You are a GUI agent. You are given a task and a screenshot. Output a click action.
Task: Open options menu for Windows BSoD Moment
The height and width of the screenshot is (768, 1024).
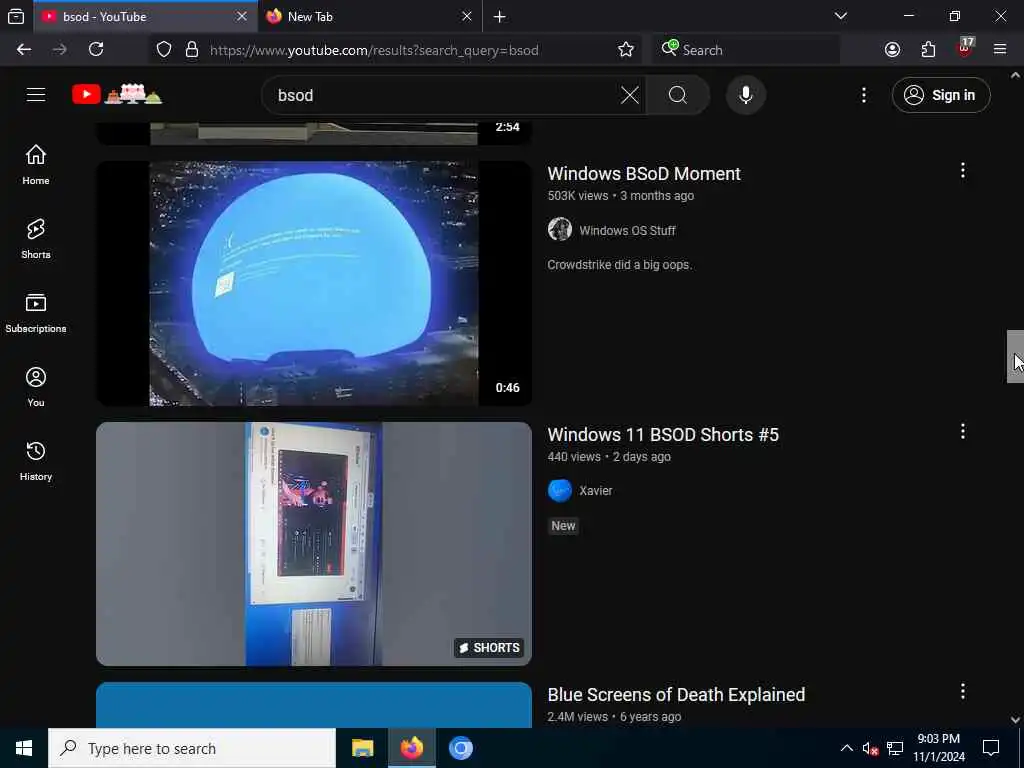(x=962, y=170)
